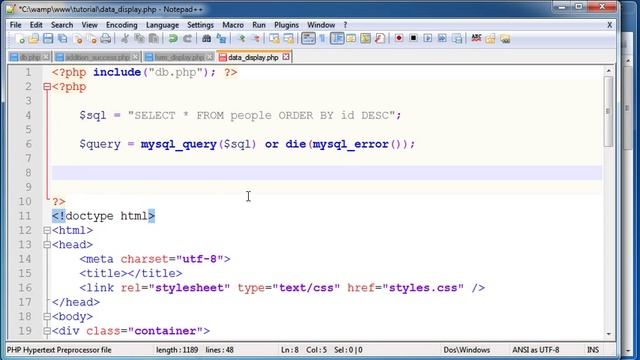640x360 pixels.
Task: Toggle synchronized vertical scrolling
Action: 274,39
